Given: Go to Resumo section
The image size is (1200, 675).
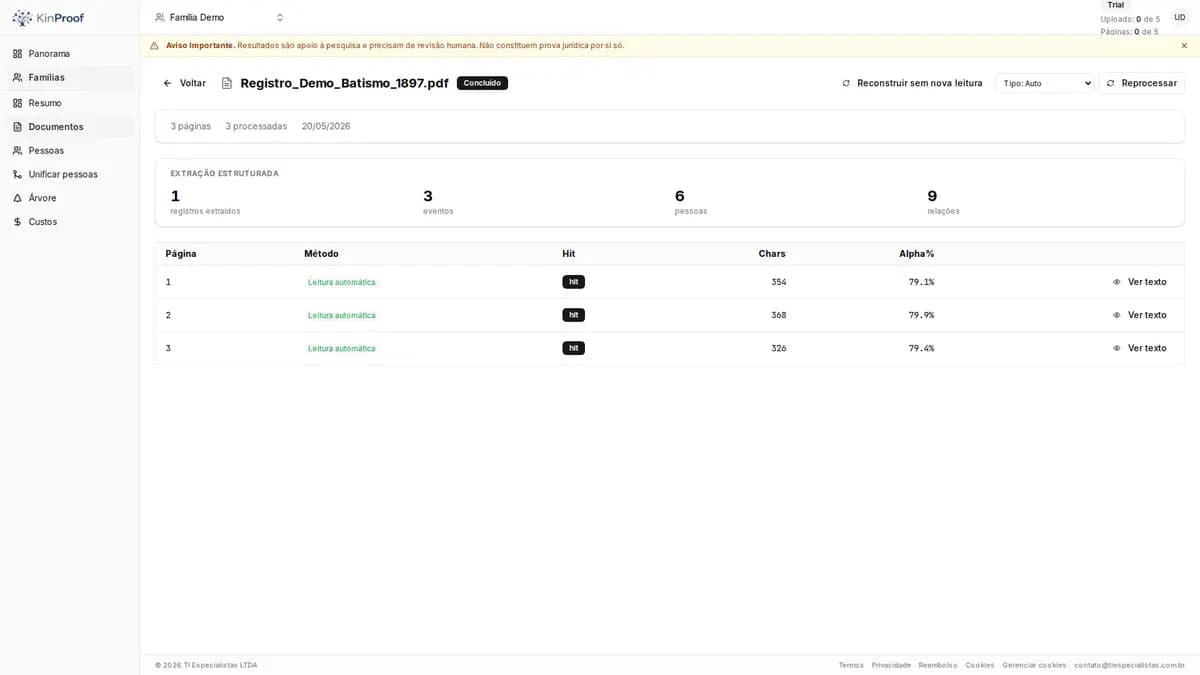Looking at the screenshot, I should [x=70, y=103].
